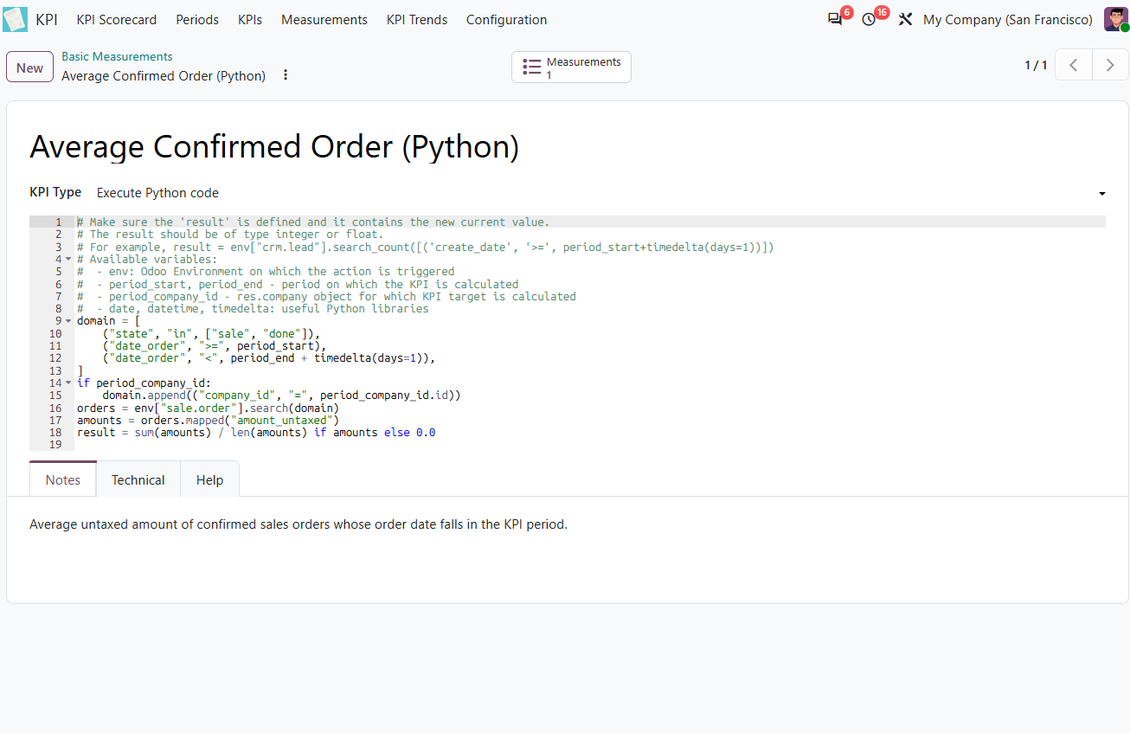
Task: Click first comment line about 'result'
Action: pos(313,222)
